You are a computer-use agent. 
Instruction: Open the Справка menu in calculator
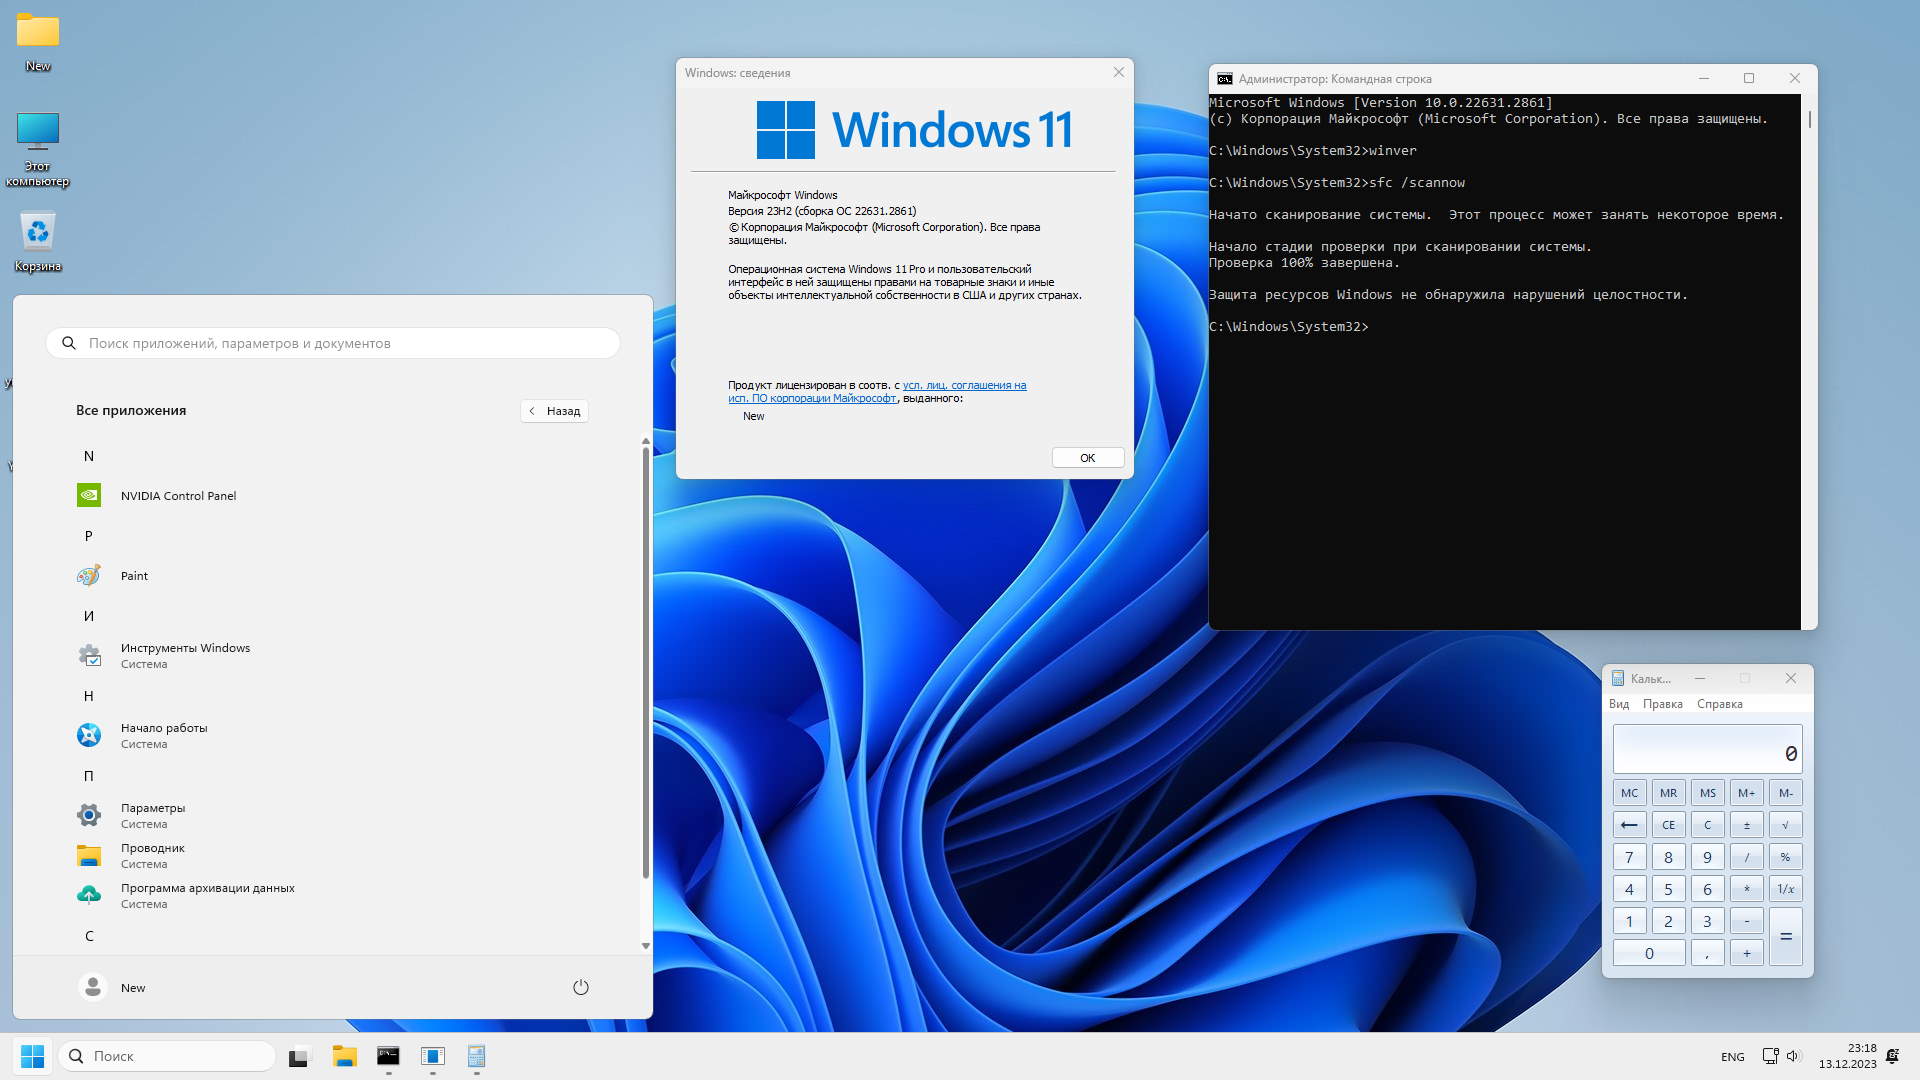pyautogui.click(x=1719, y=704)
